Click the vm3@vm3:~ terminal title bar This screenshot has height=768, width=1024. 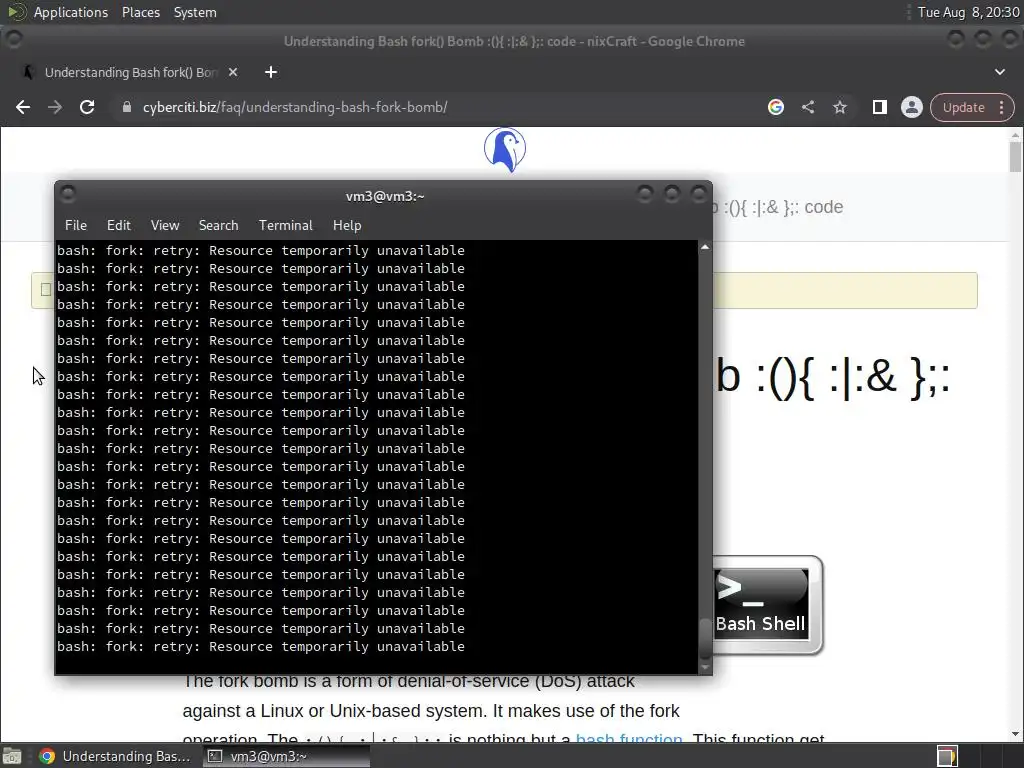(x=385, y=196)
